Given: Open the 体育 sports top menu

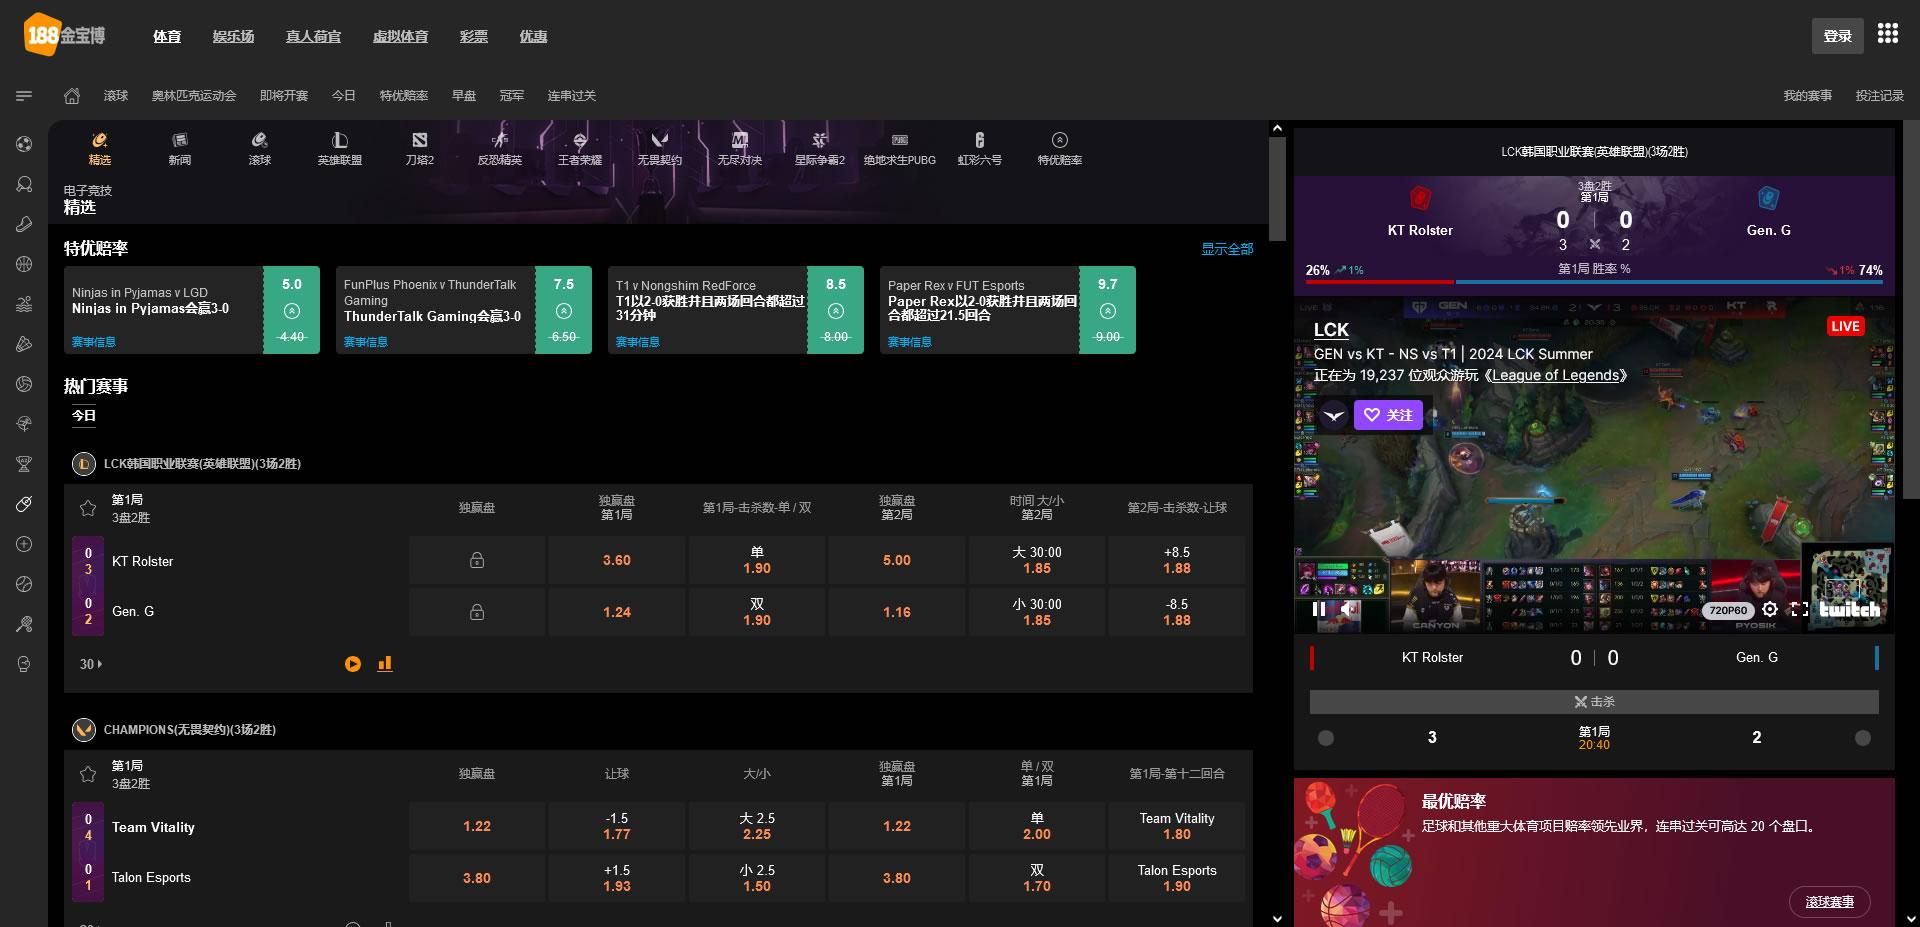Looking at the screenshot, I should click(x=167, y=36).
